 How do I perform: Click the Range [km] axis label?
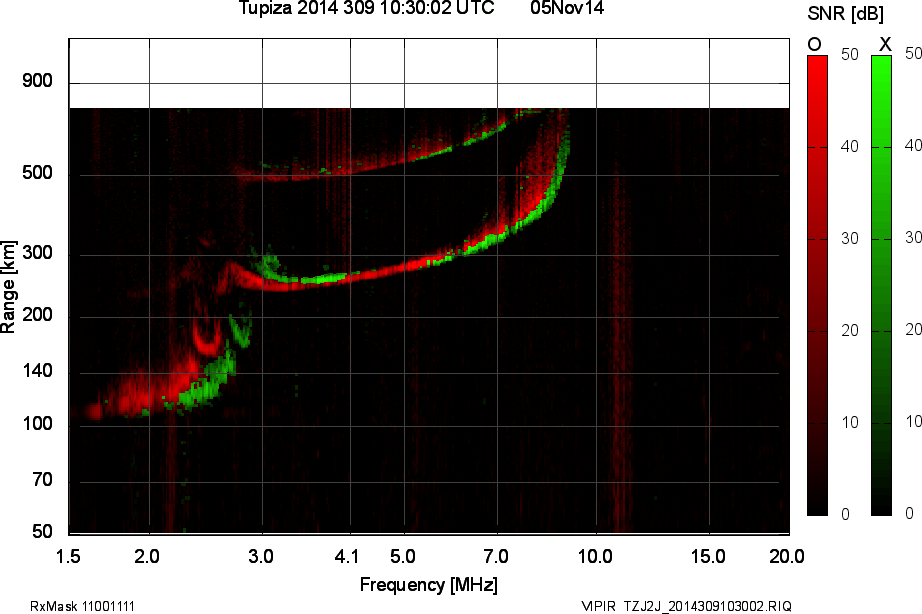pos(9,288)
